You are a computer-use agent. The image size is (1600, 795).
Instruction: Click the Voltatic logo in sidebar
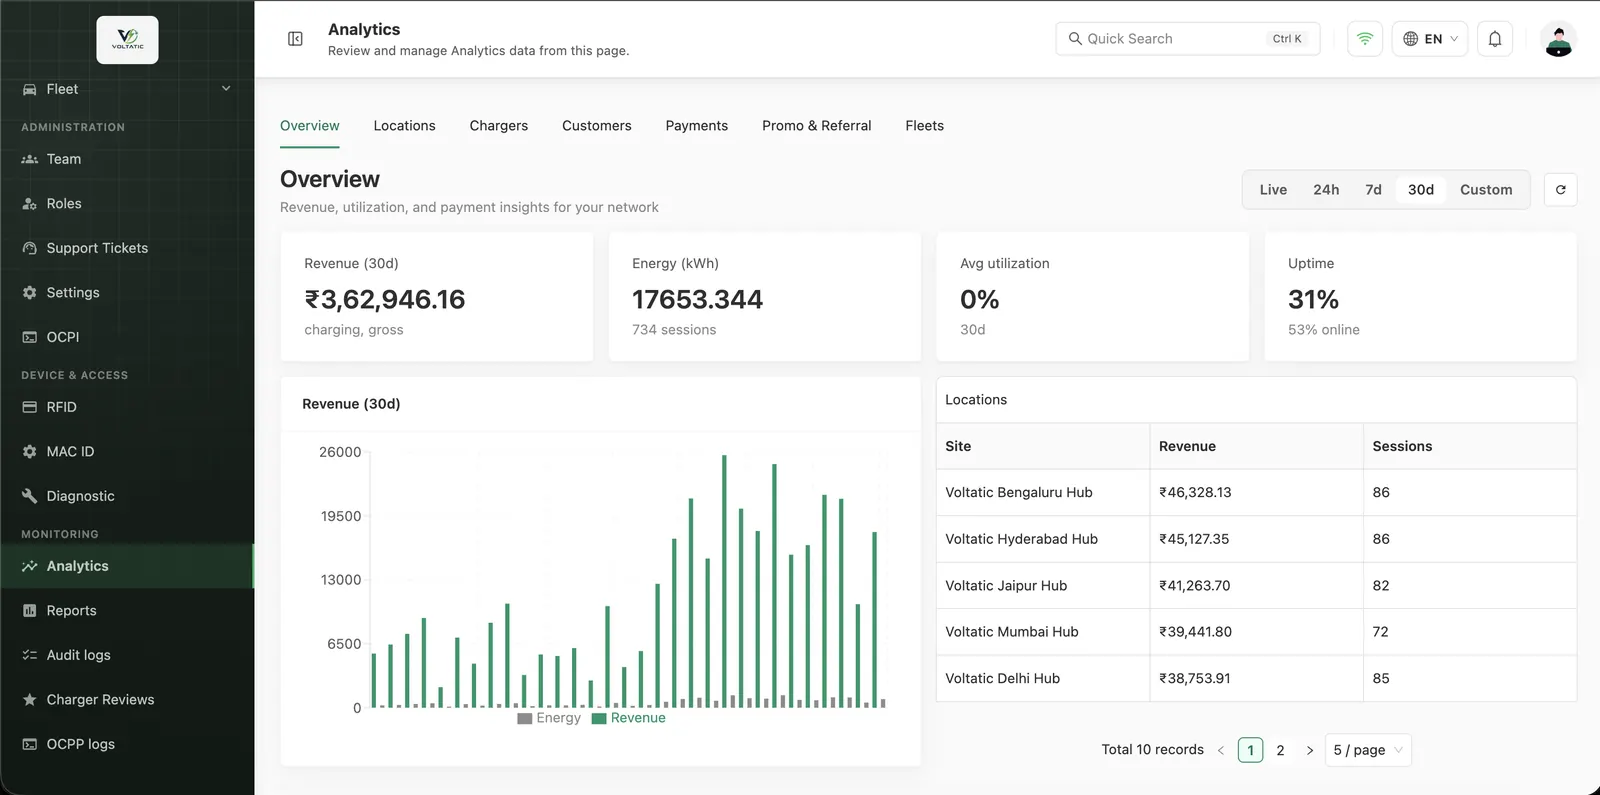(127, 40)
